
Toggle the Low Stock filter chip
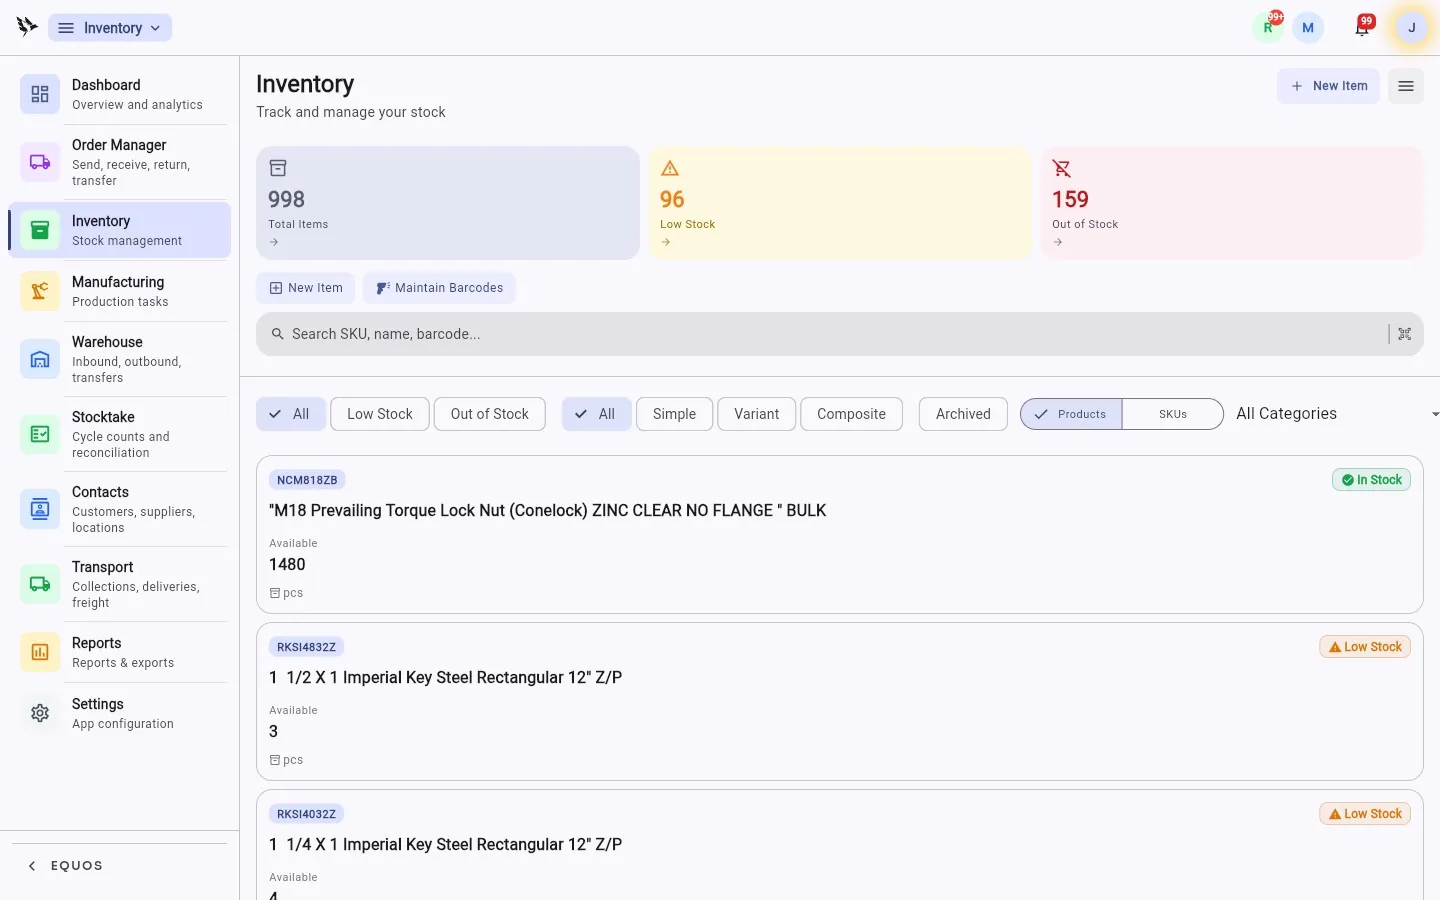coord(380,414)
